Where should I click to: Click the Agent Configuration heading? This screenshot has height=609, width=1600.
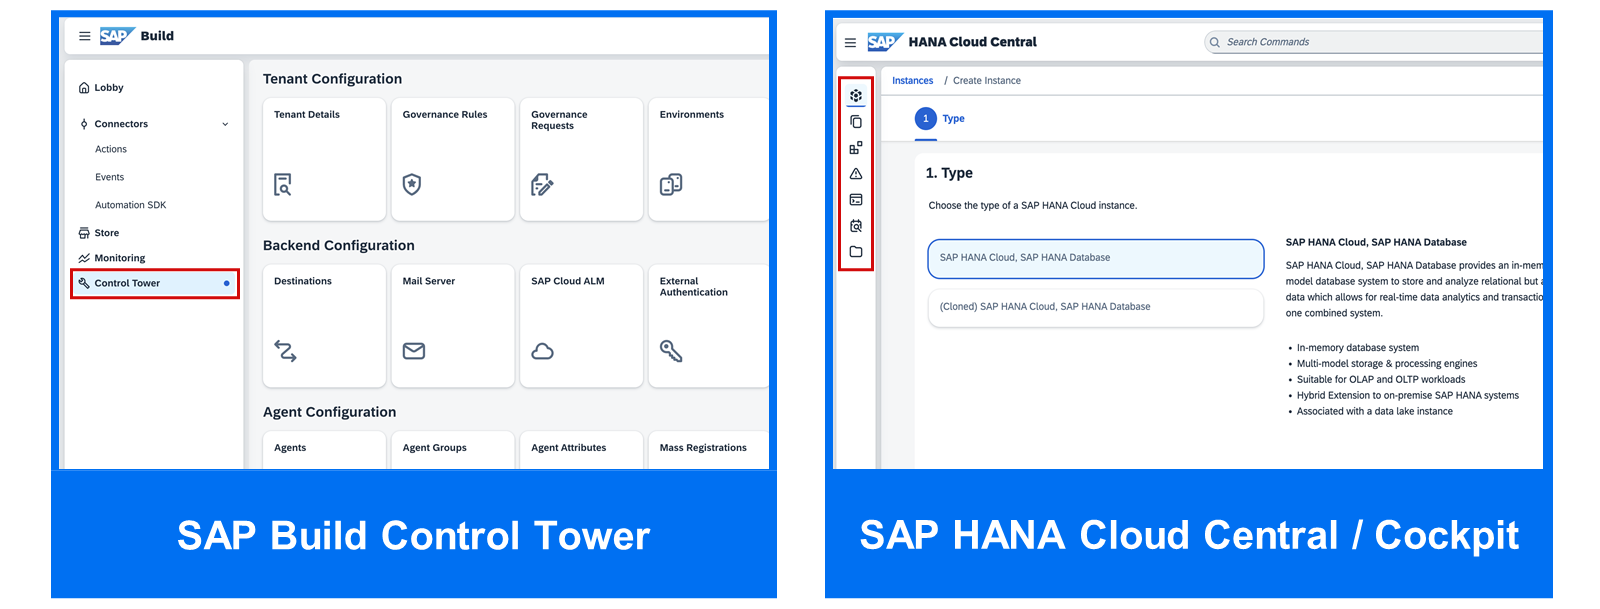point(330,412)
